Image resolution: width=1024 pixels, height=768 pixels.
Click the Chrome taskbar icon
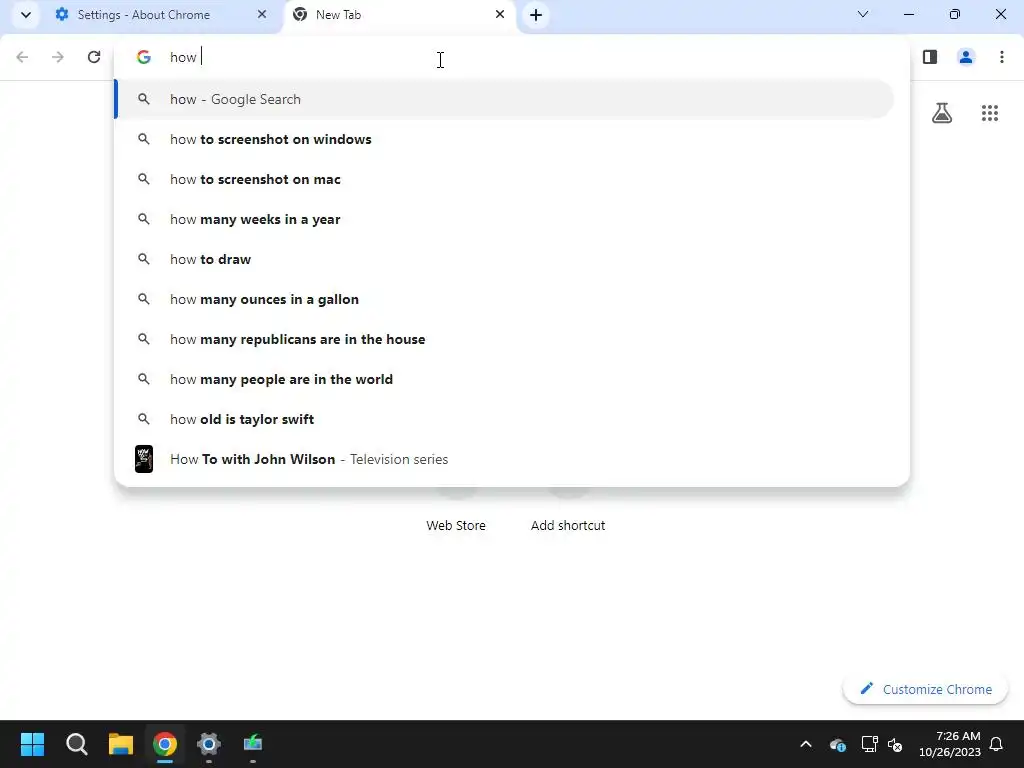[165, 744]
